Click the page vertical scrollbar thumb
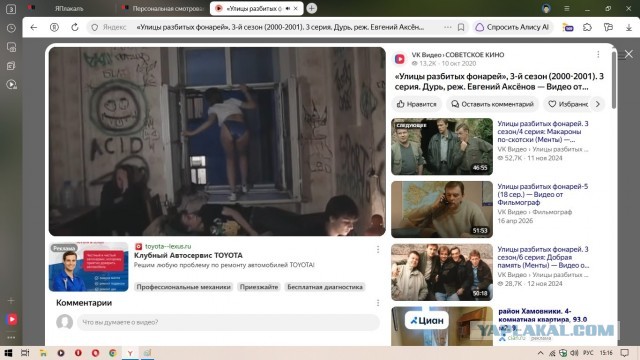 tap(614, 80)
